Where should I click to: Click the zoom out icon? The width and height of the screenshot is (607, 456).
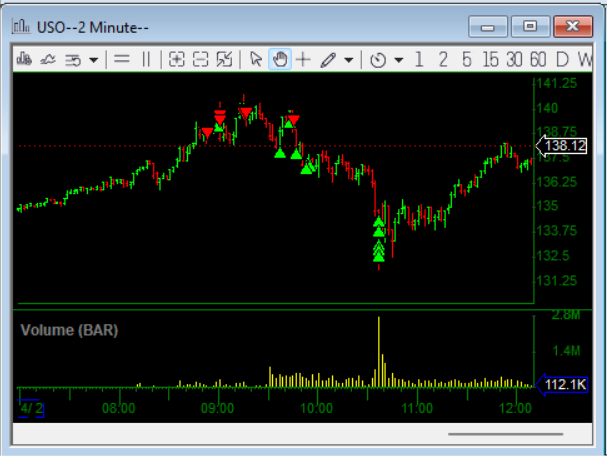point(201,60)
